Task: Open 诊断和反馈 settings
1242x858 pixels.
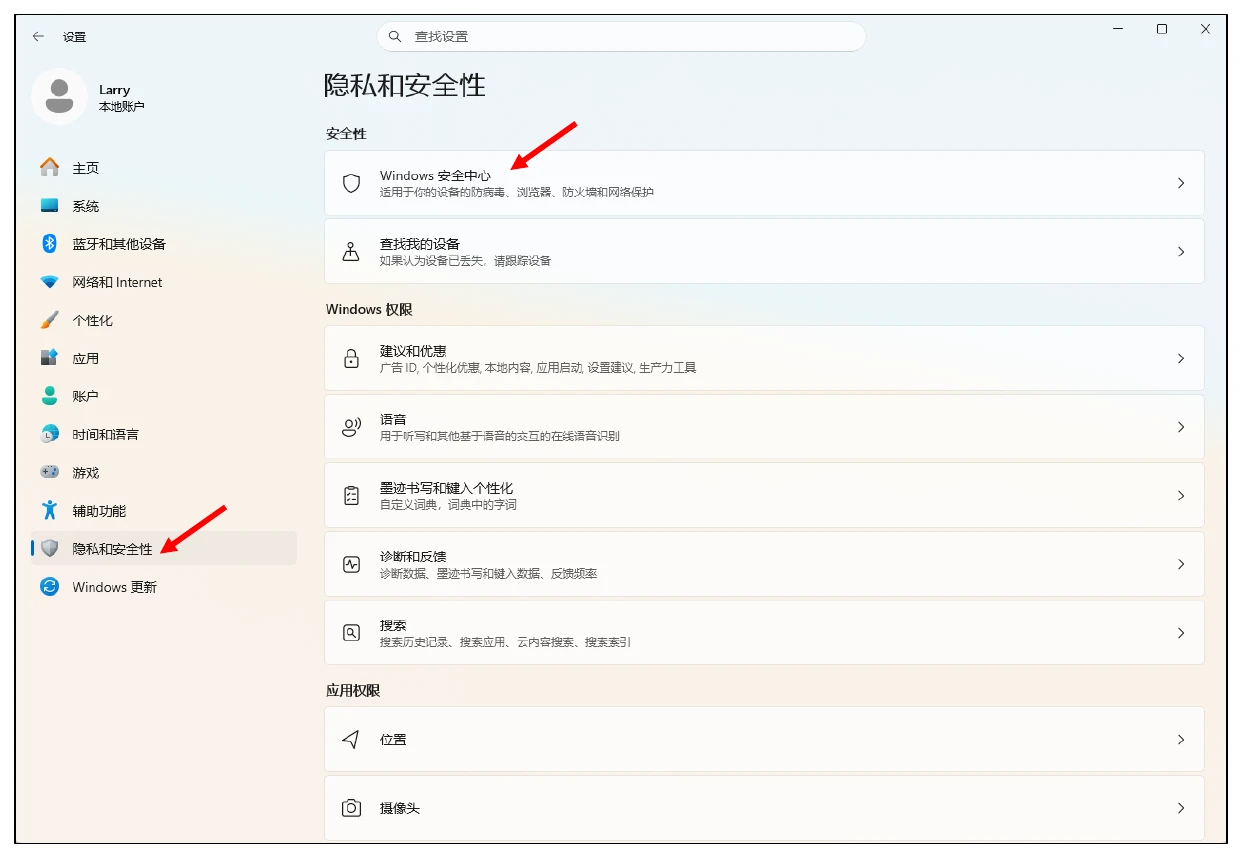Action: pyautogui.click(x=764, y=564)
